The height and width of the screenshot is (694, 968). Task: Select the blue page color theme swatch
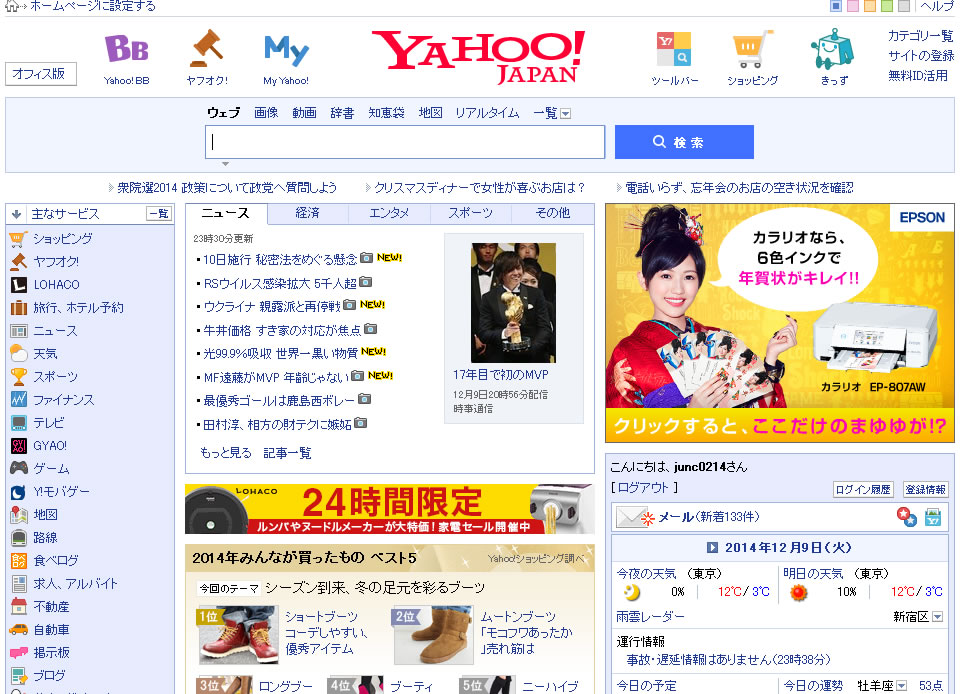click(x=836, y=6)
